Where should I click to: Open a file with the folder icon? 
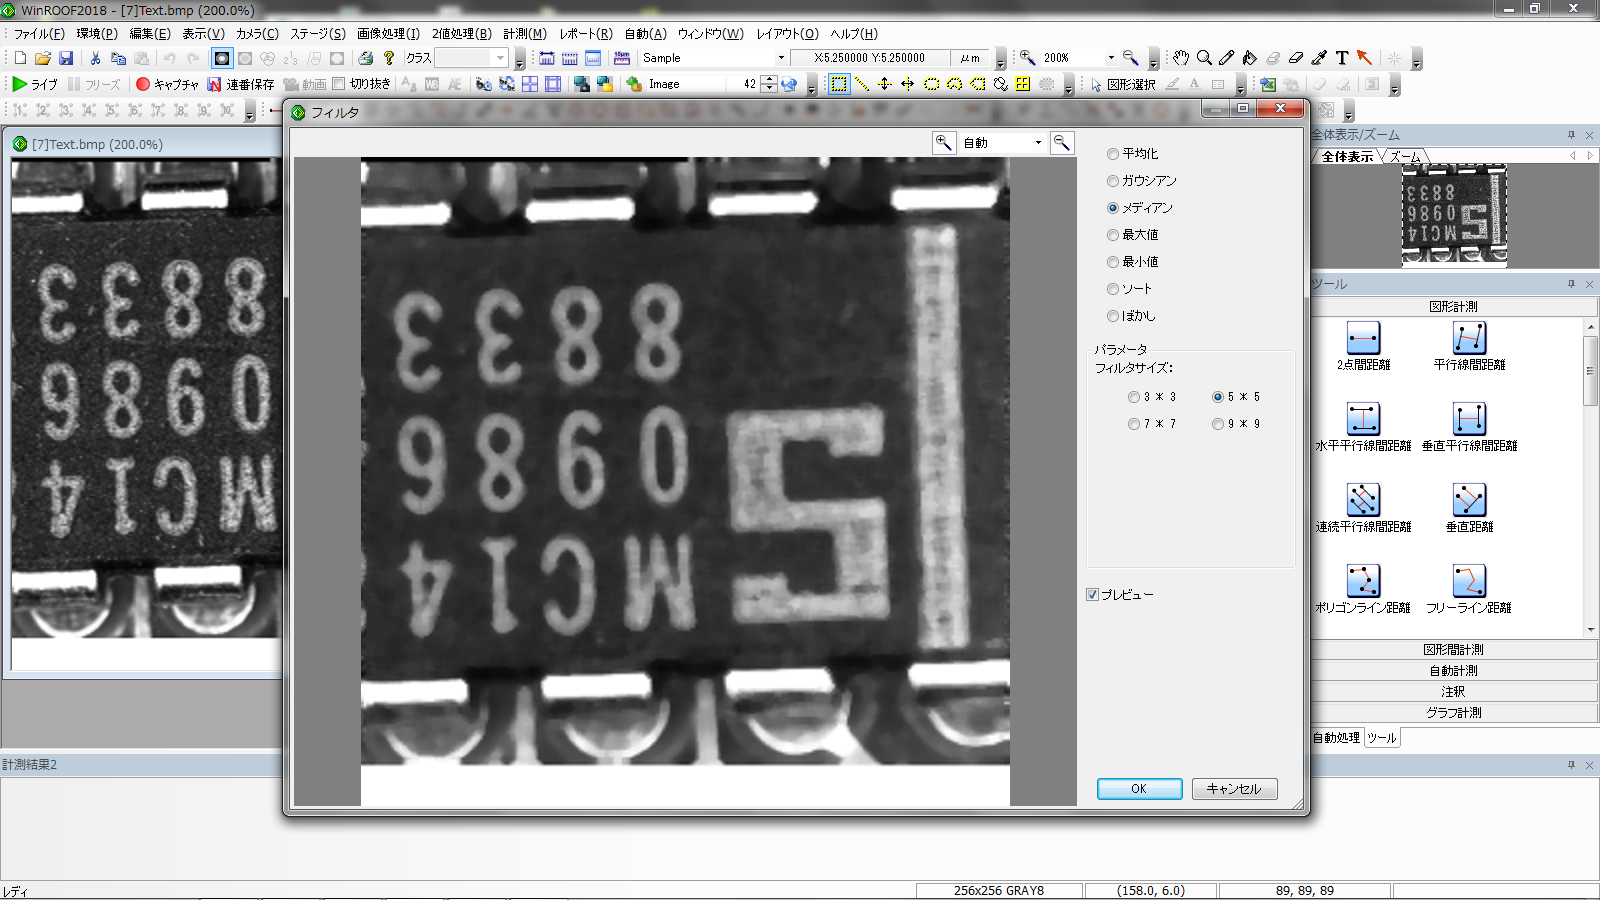(43, 58)
